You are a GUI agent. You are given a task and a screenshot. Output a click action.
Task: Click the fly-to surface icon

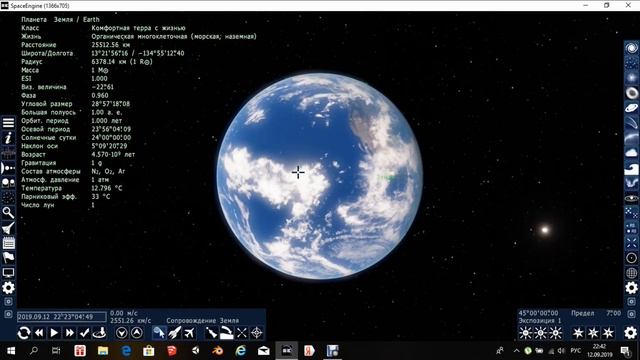click(x=227, y=333)
